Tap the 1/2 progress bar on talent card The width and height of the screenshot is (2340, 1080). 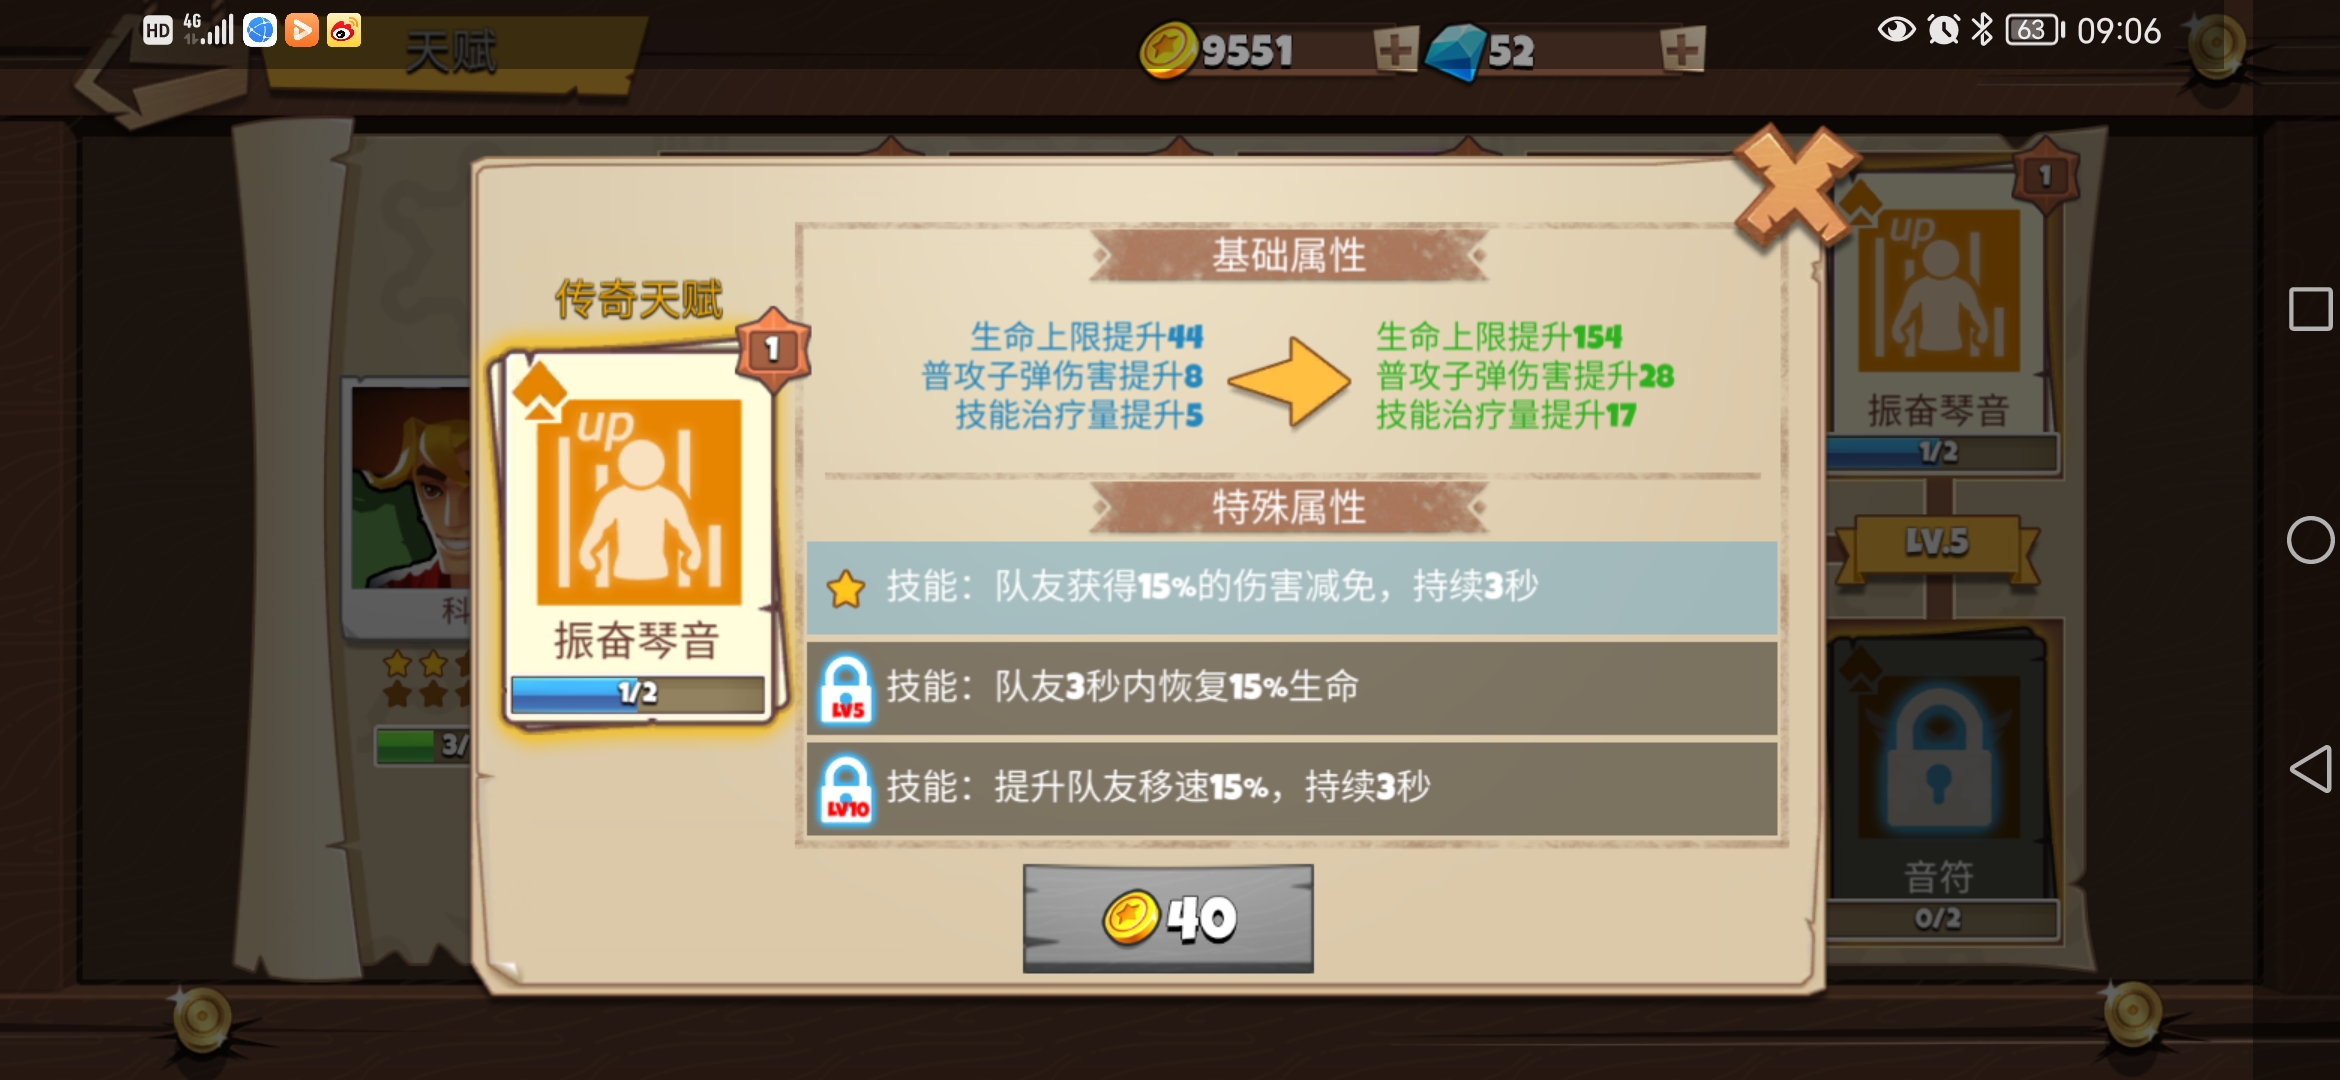tap(637, 693)
